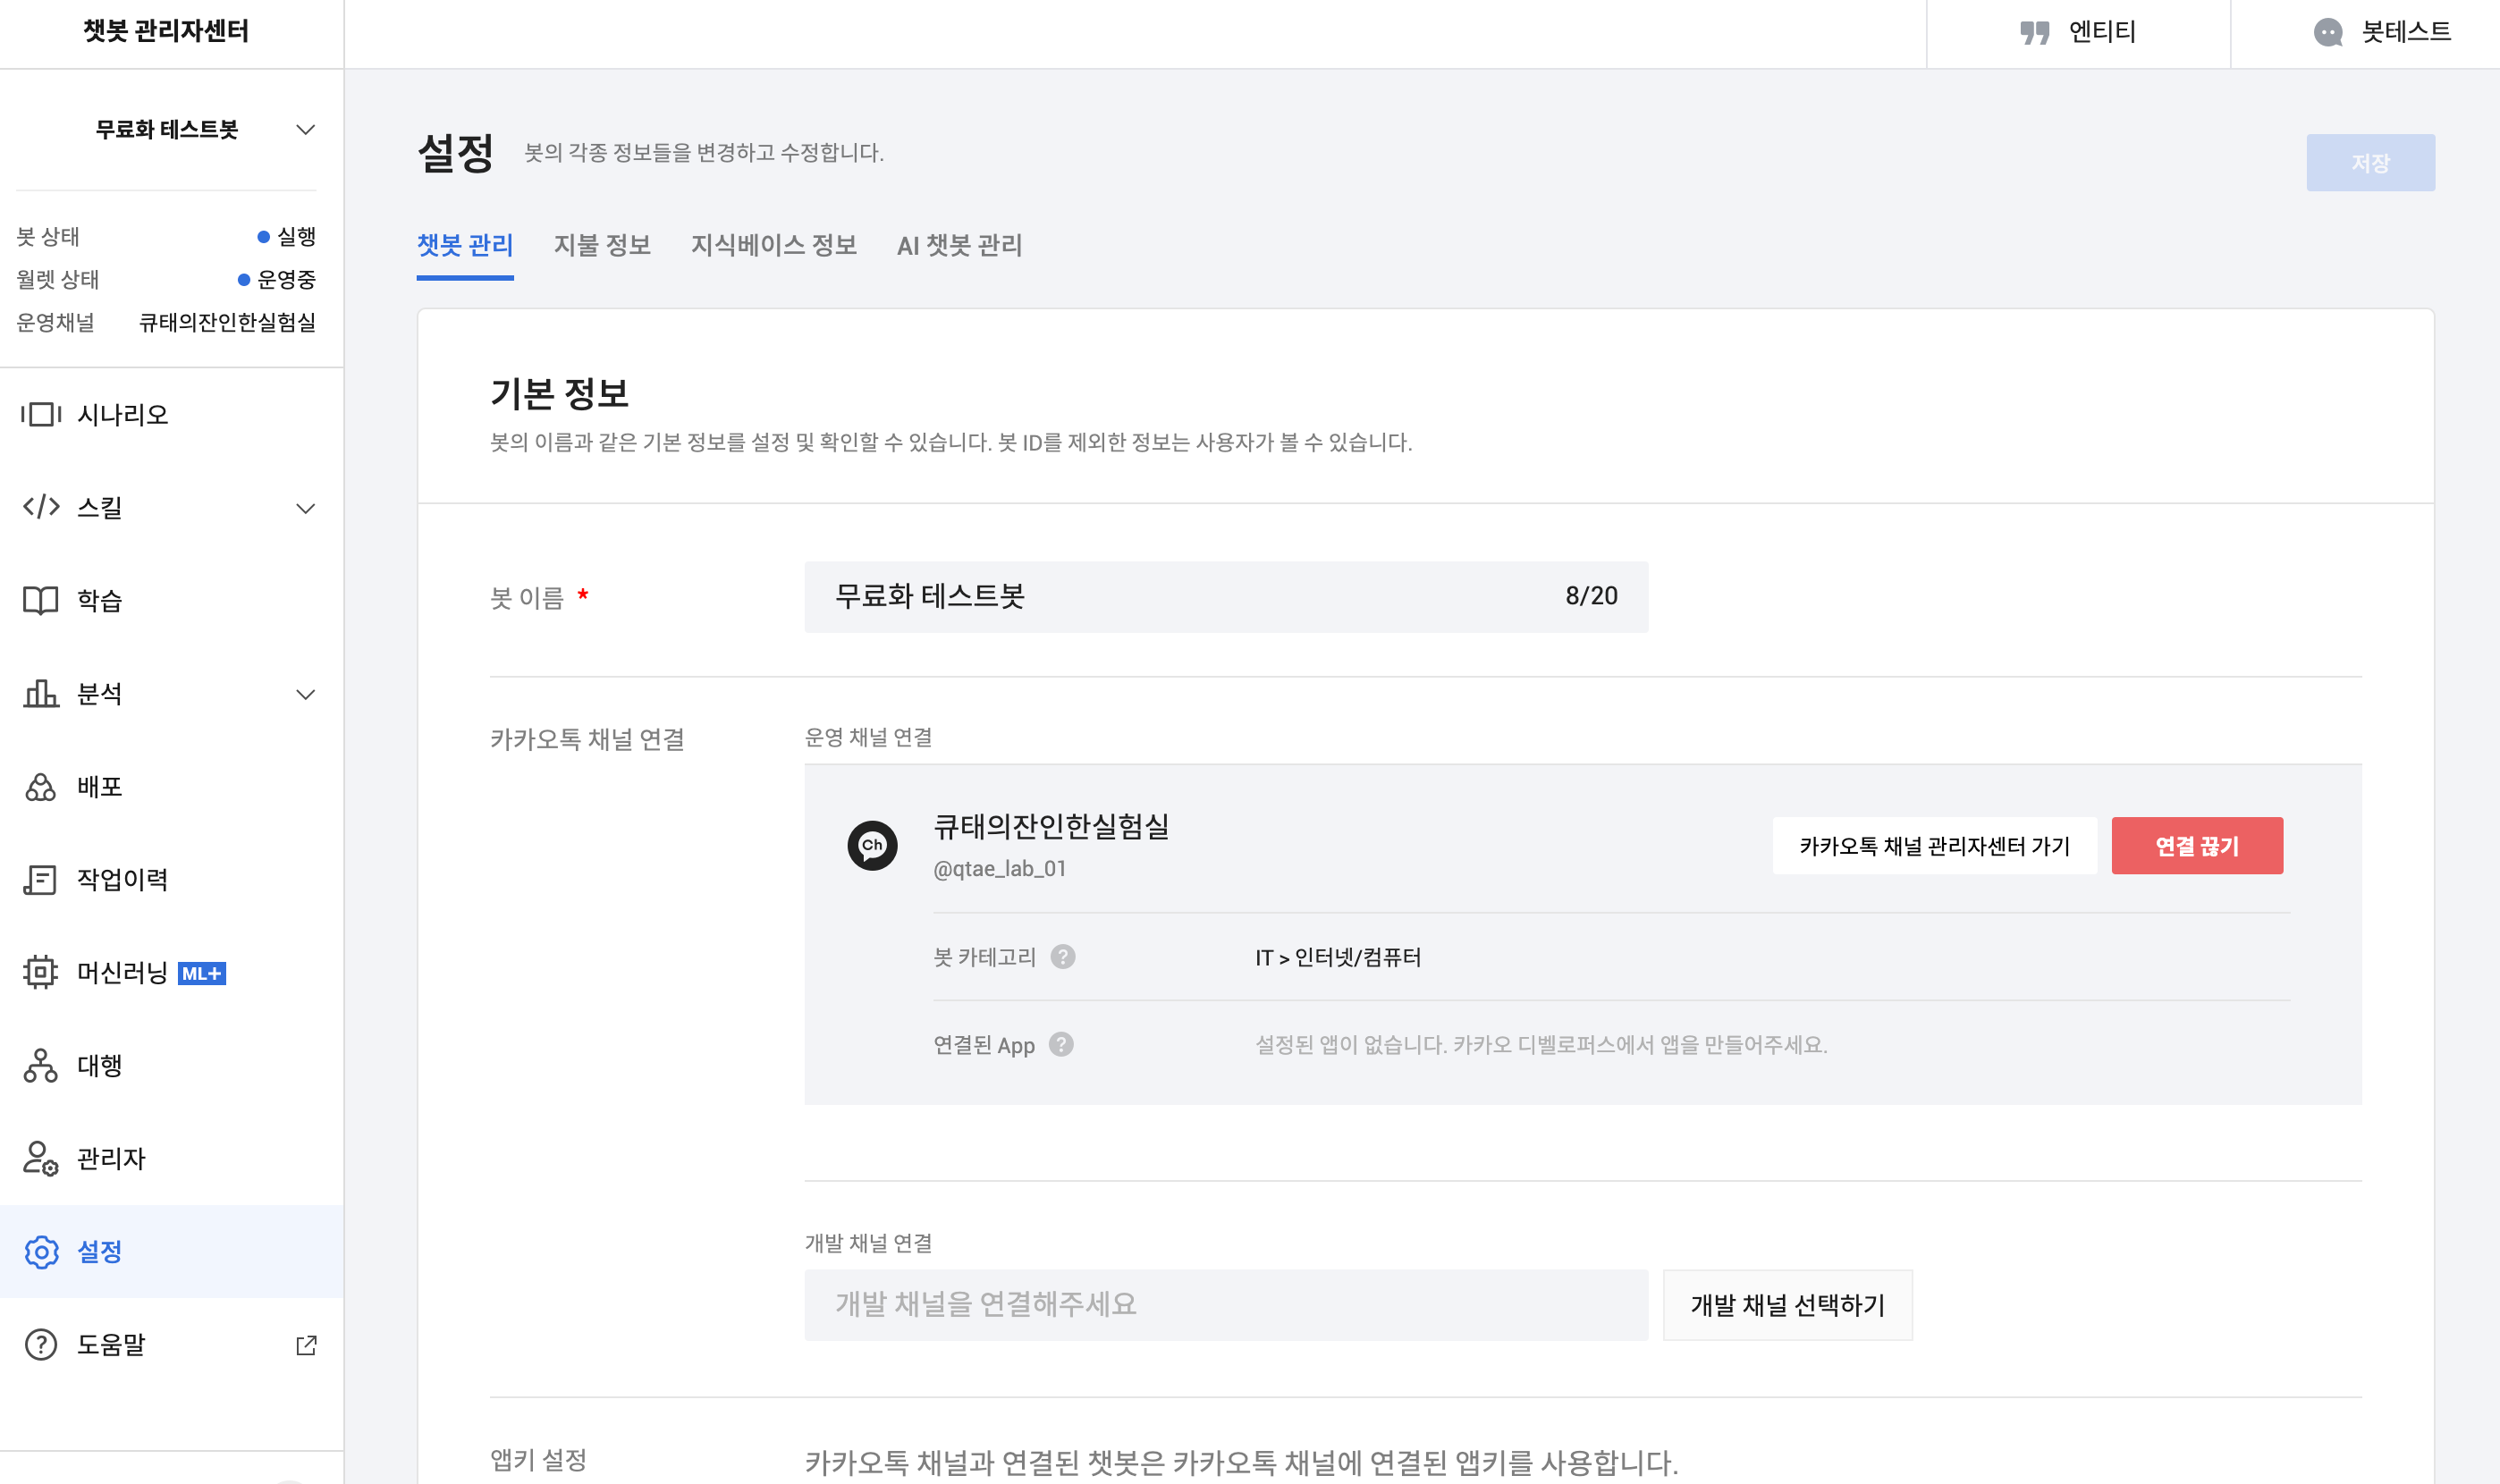
Task: Open 도움말 external help link
Action: tap(306, 1345)
